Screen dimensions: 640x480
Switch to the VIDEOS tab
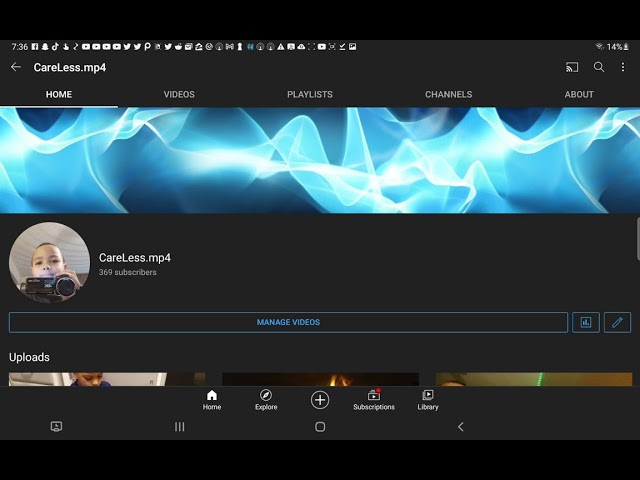point(179,94)
